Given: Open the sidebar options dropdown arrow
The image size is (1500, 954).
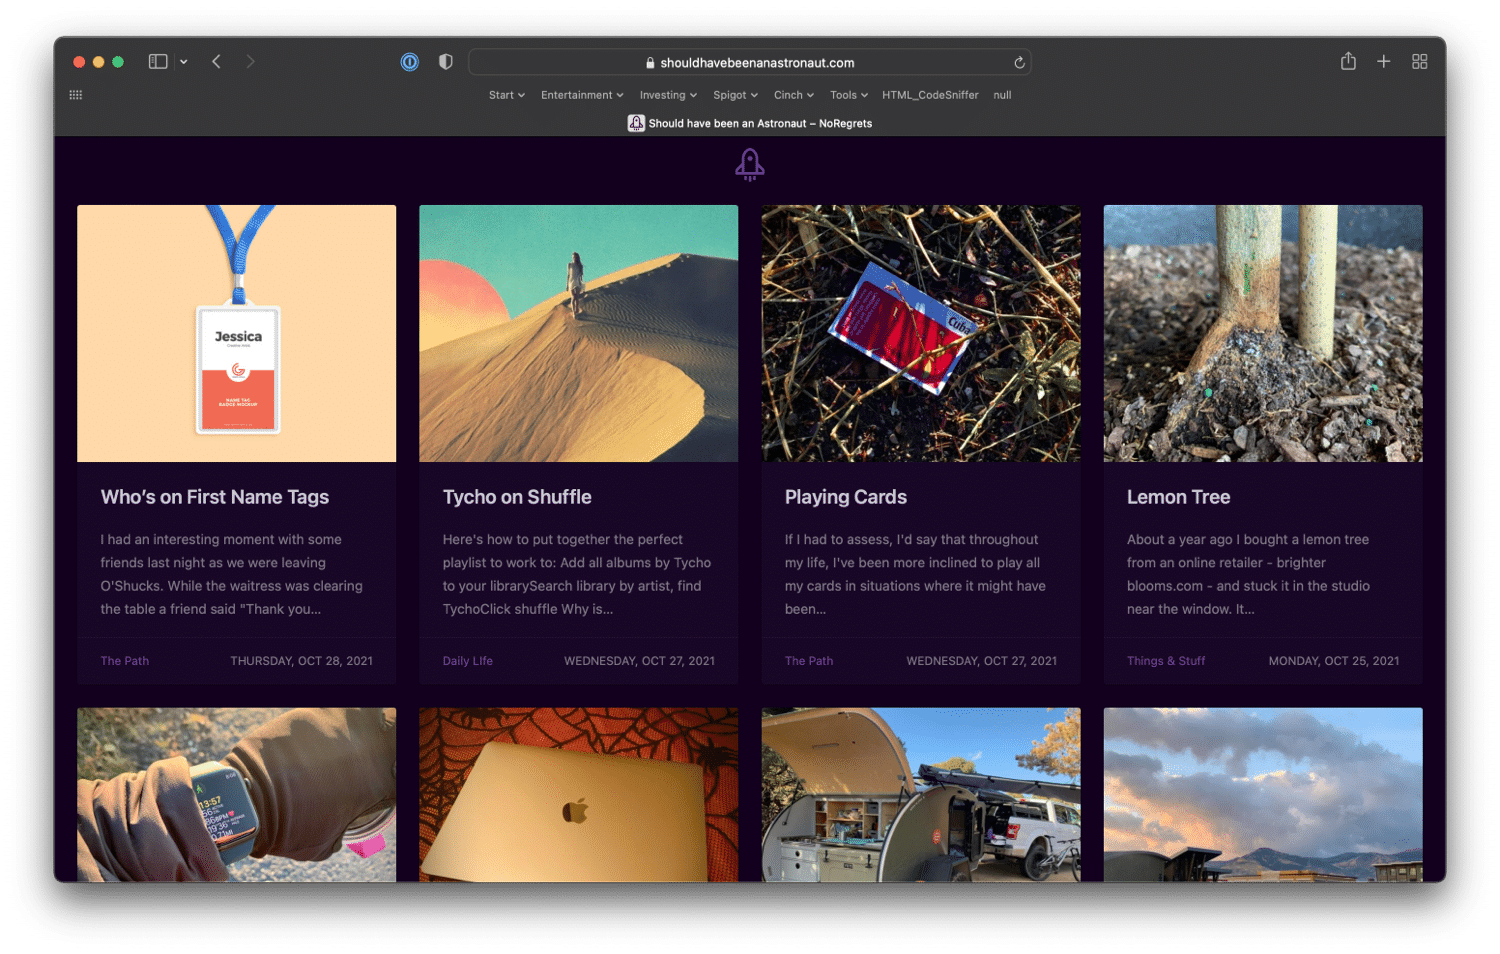Looking at the screenshot, I should pos(184,62).
